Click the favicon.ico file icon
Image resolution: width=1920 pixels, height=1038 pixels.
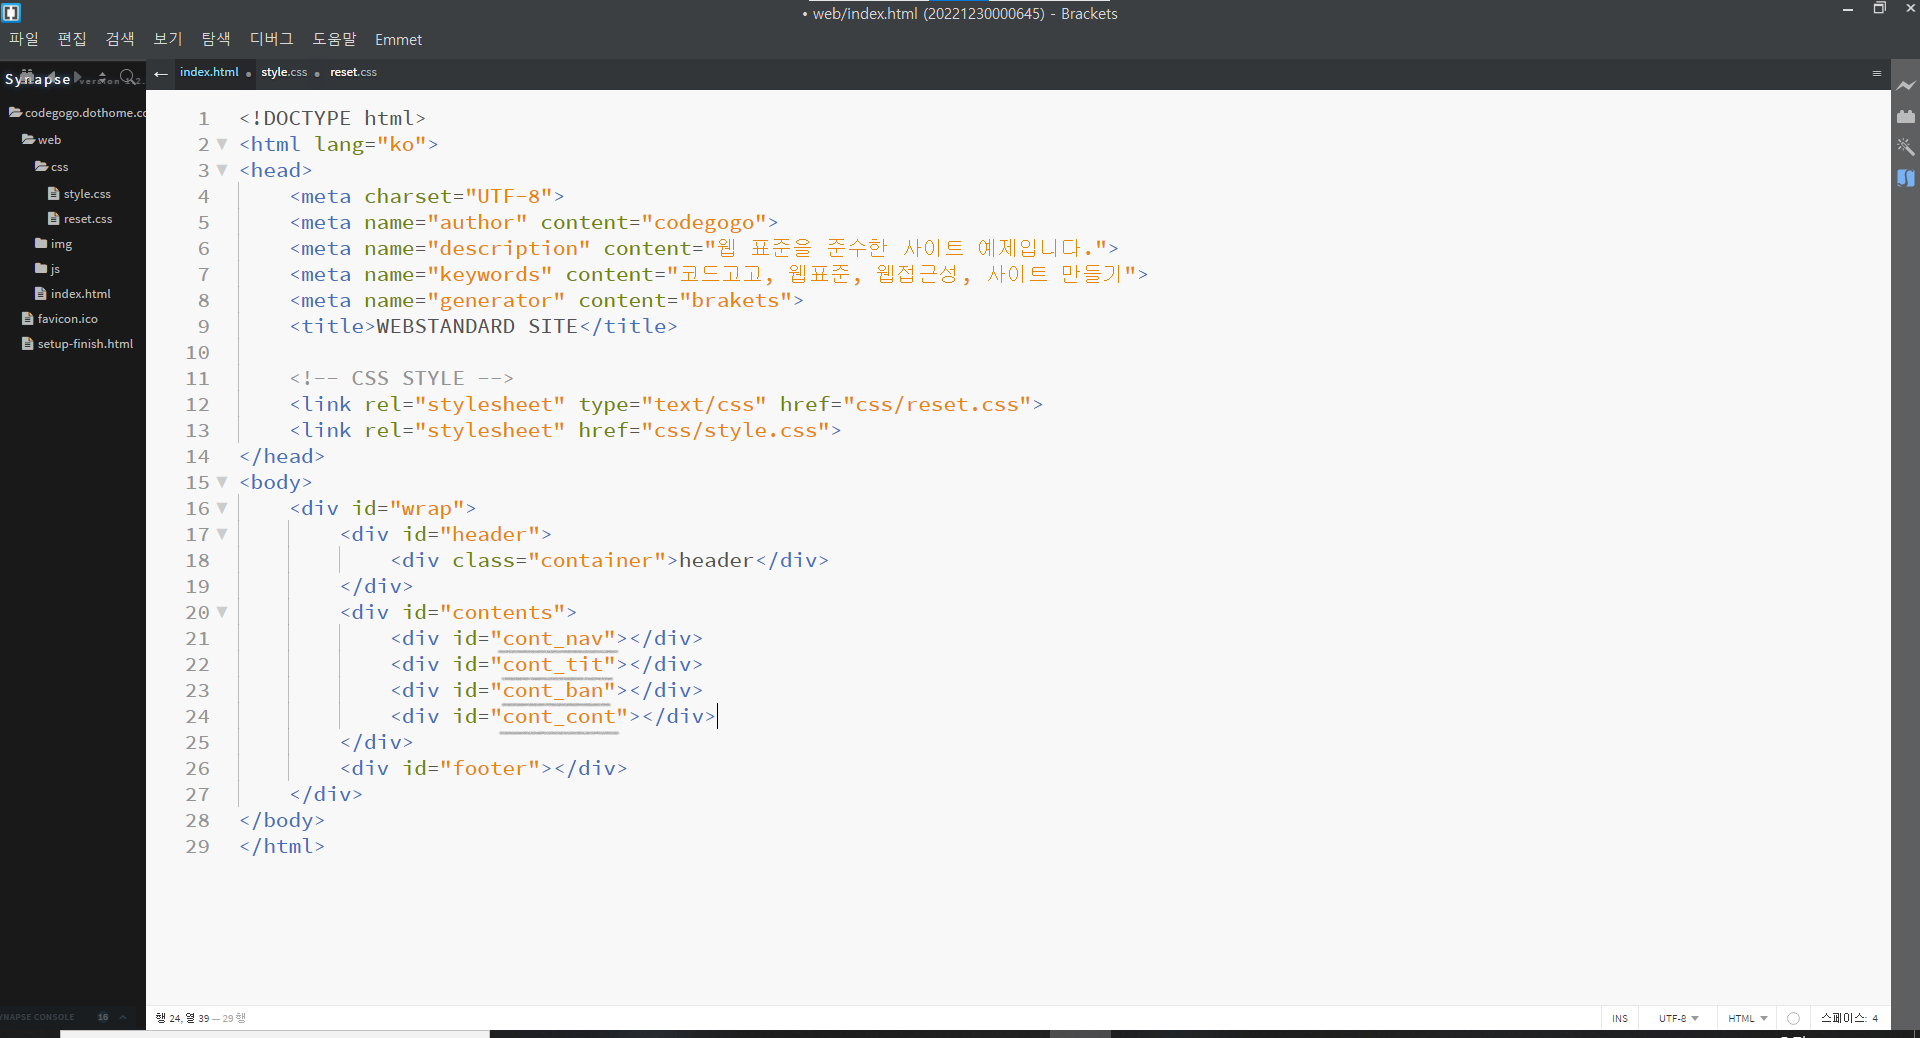tap(28, 319)
